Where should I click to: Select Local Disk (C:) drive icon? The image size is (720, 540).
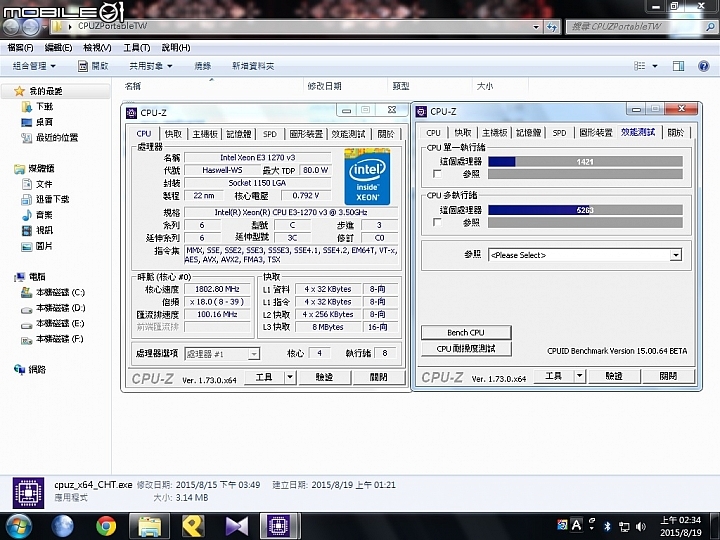[27, 292]
